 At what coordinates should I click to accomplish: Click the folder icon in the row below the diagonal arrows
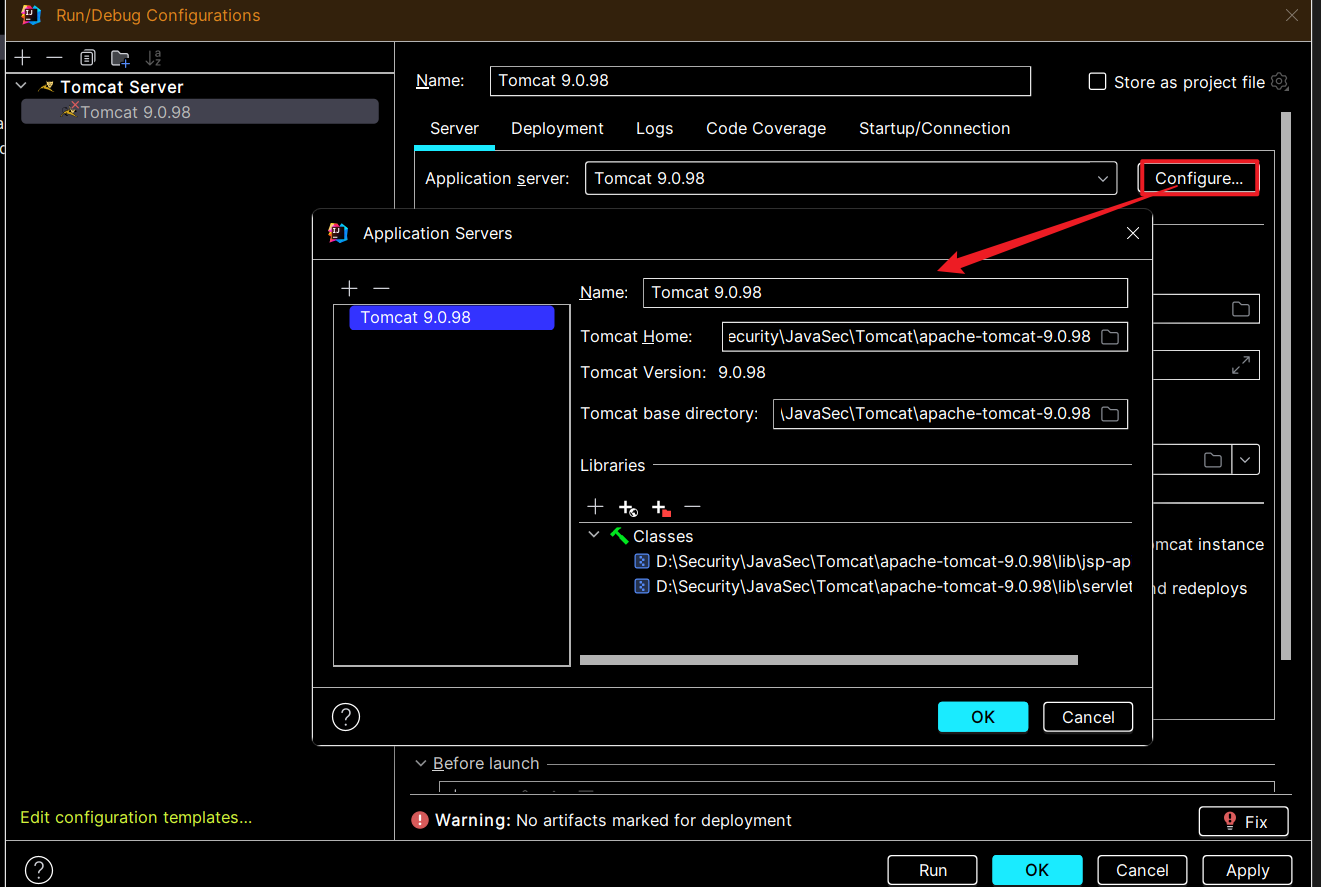(x=1213, y=460)
